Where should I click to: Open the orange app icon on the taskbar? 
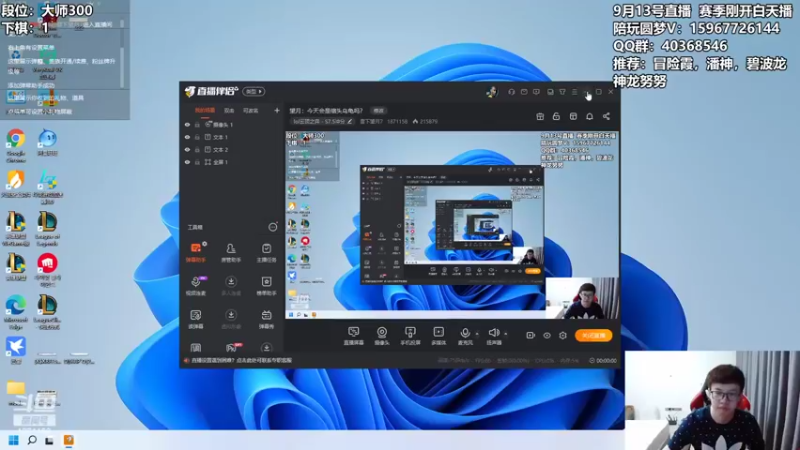point(68,440)
